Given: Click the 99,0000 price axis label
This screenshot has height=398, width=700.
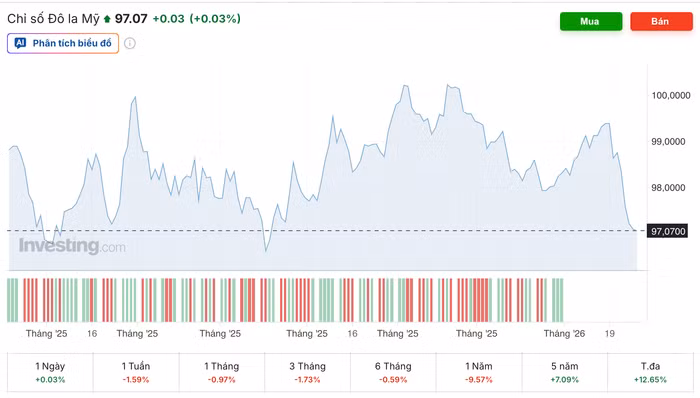Looking at the screenshot, I should pos(668,141).
